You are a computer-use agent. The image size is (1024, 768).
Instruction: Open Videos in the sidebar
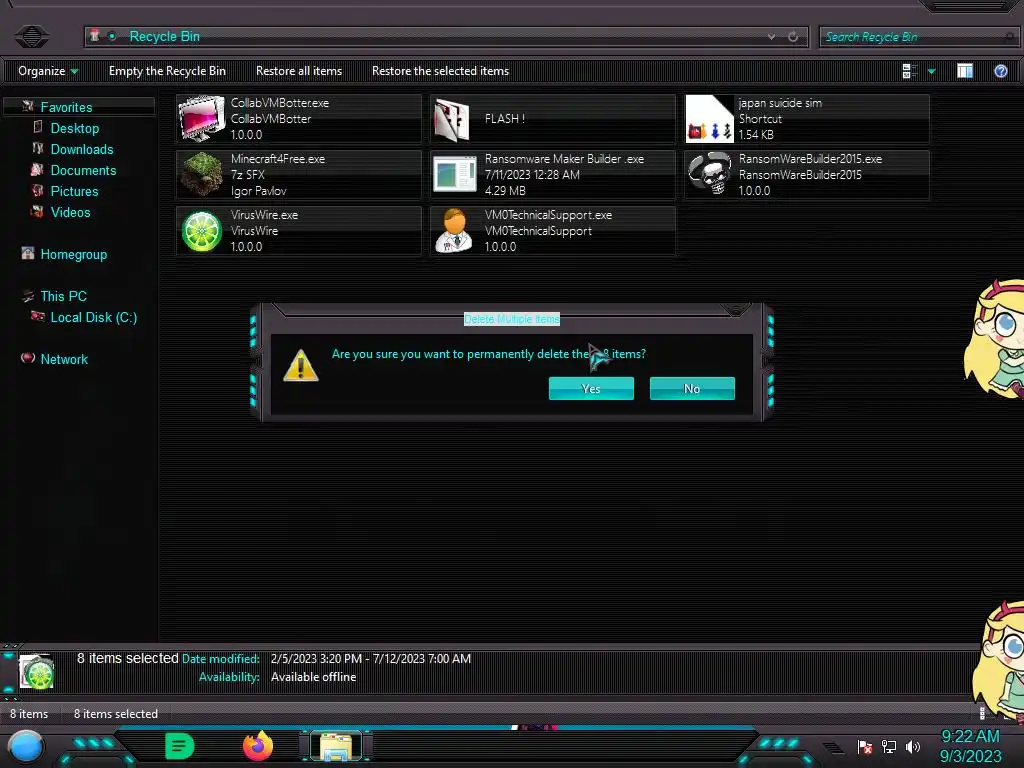click(x=70, y=212)
